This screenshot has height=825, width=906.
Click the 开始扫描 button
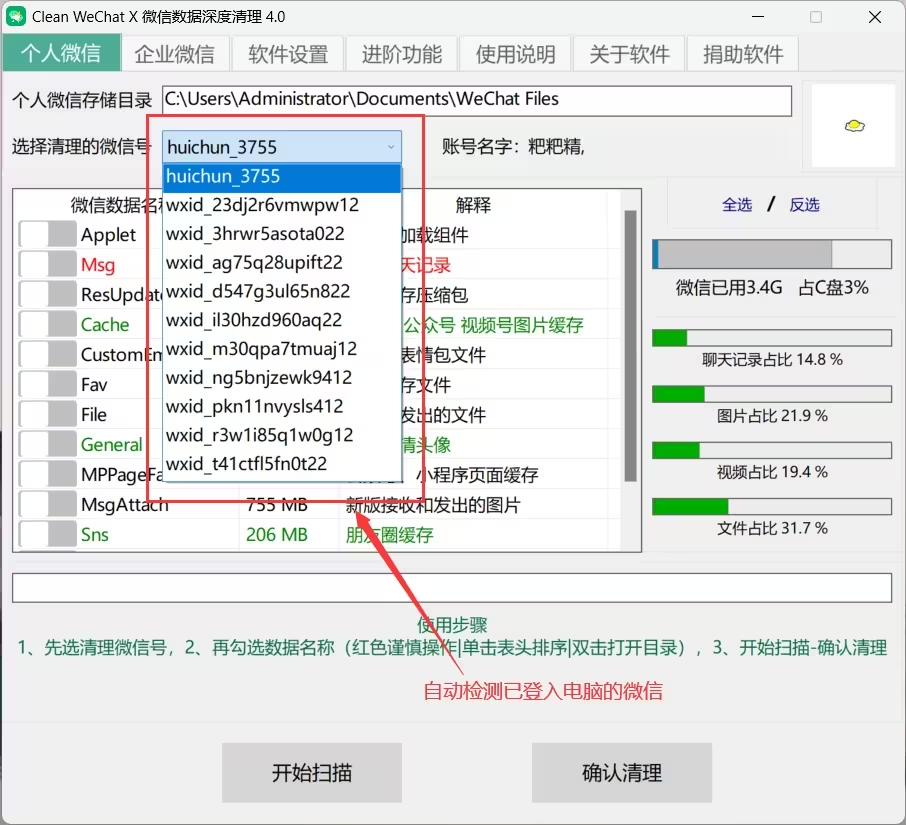pos(312,773)
